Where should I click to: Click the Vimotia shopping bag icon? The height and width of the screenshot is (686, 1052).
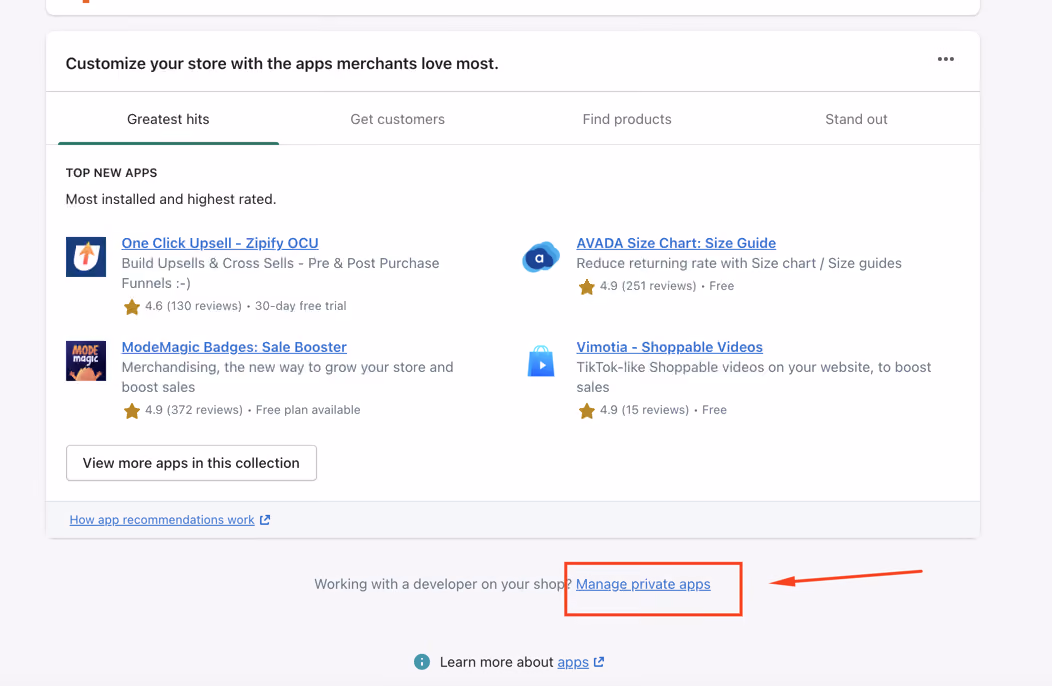tap(541, 360)
